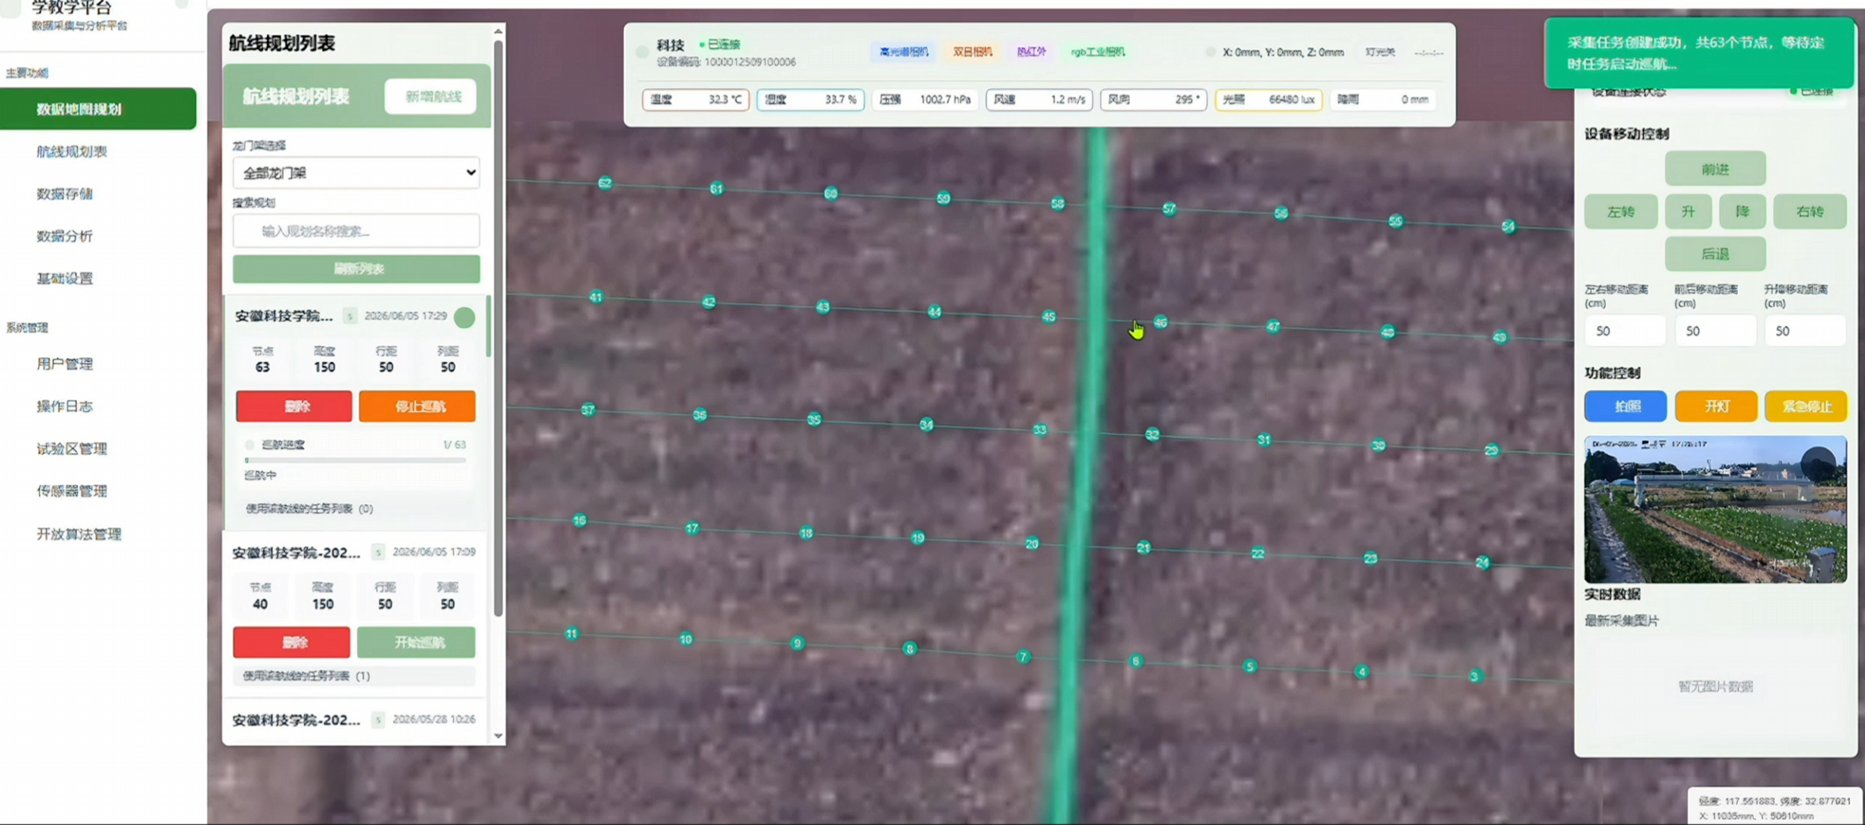This screenshot has width=1865, height=825.
Task: Open 用户管理 under 系统管理
Action: pos(65,364)
